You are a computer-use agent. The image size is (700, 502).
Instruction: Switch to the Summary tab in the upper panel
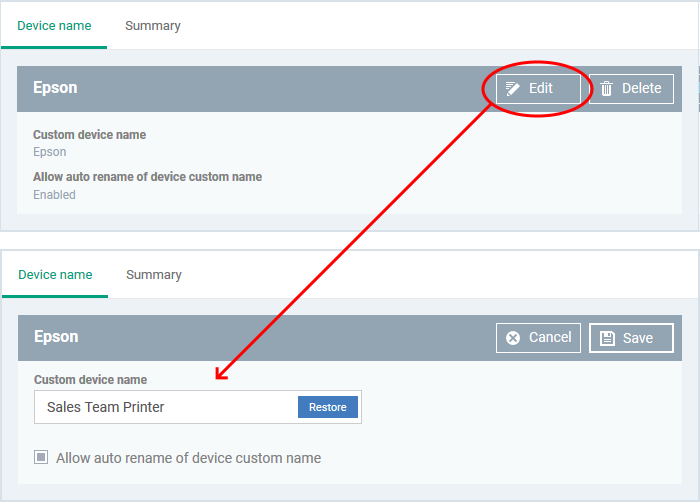point(153,26)
